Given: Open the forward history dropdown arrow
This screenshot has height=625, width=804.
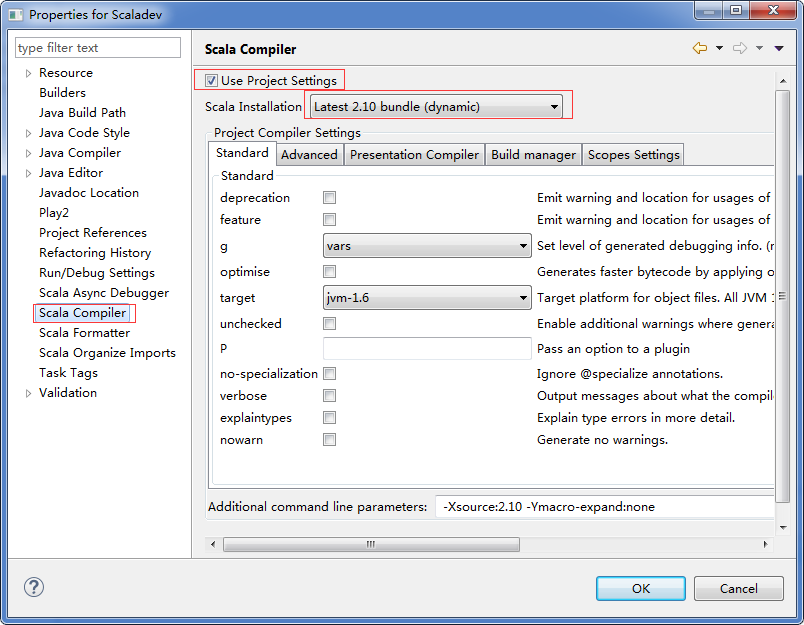Looking at the screenshot, I should tap(759, 48).
